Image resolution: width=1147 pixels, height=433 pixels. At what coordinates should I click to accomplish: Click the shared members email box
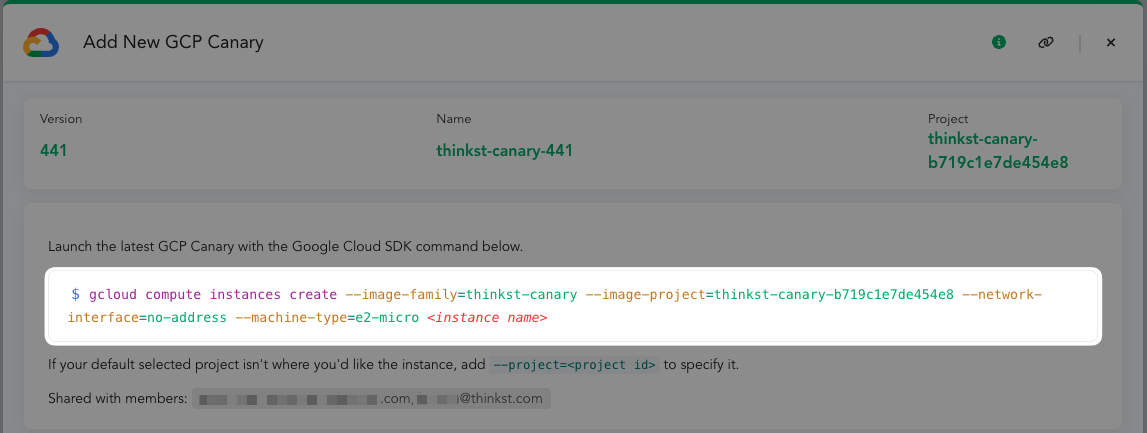(371, 399)
